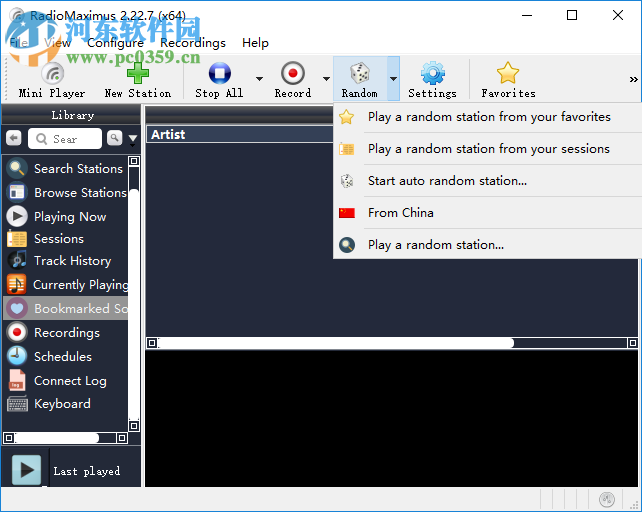Open the search options dropdown arrow
The height and width of the screenshot is (512, 642).
point(133,139)
